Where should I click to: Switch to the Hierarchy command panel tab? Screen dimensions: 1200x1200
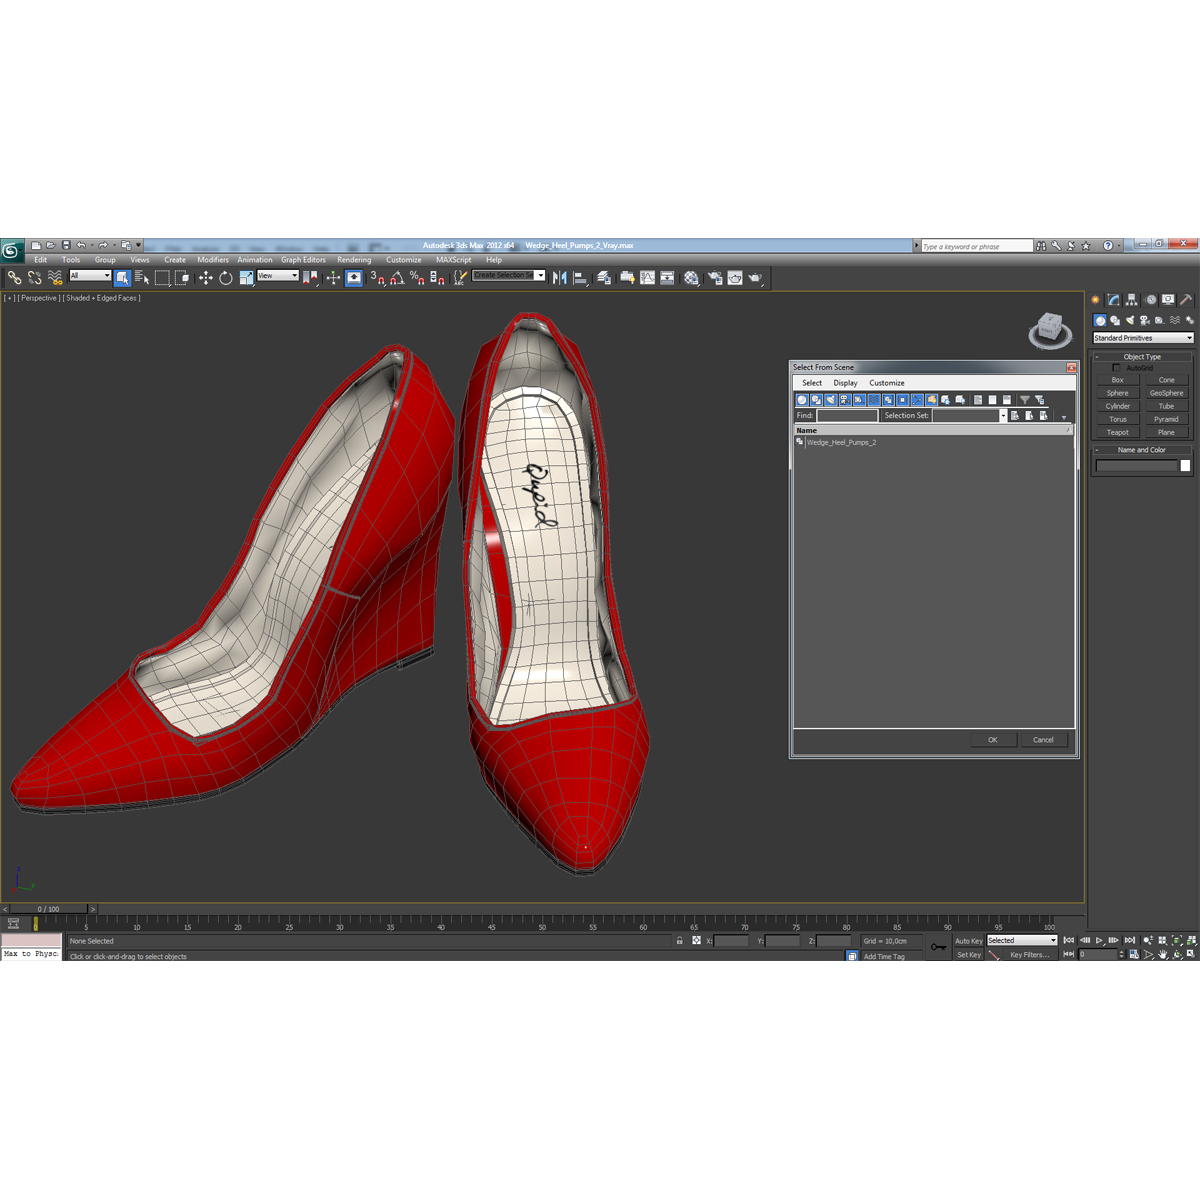1131,300
